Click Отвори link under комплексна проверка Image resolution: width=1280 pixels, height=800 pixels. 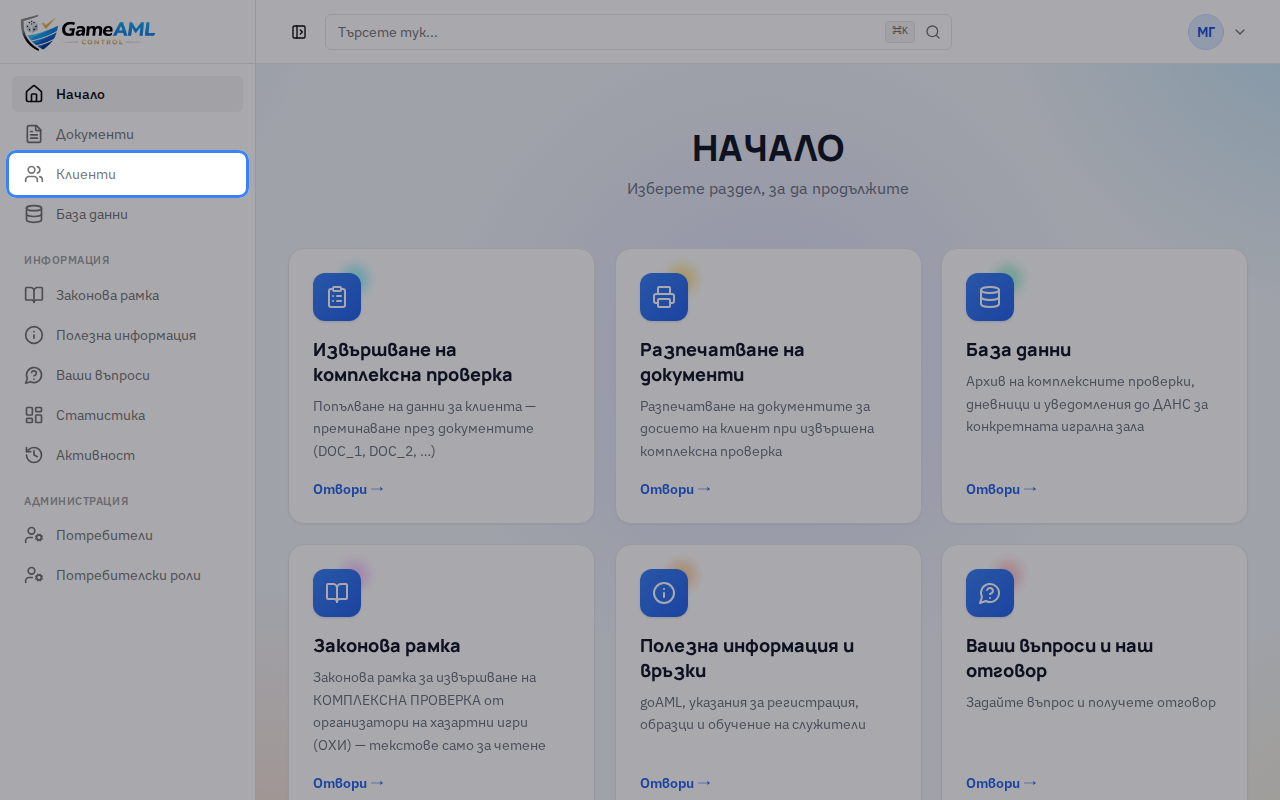348,489
